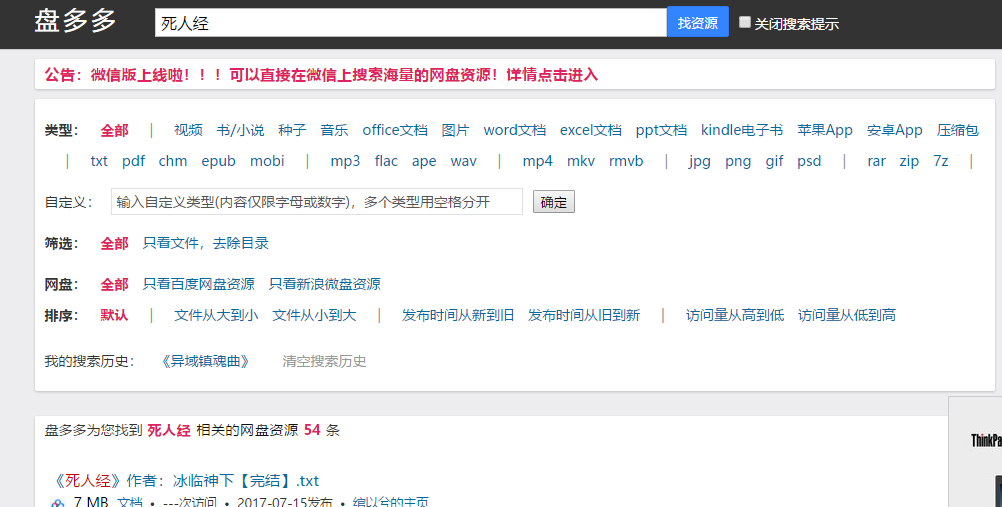Choose the rar archive format
The image size is (1002, 507).
click(877, 161)
